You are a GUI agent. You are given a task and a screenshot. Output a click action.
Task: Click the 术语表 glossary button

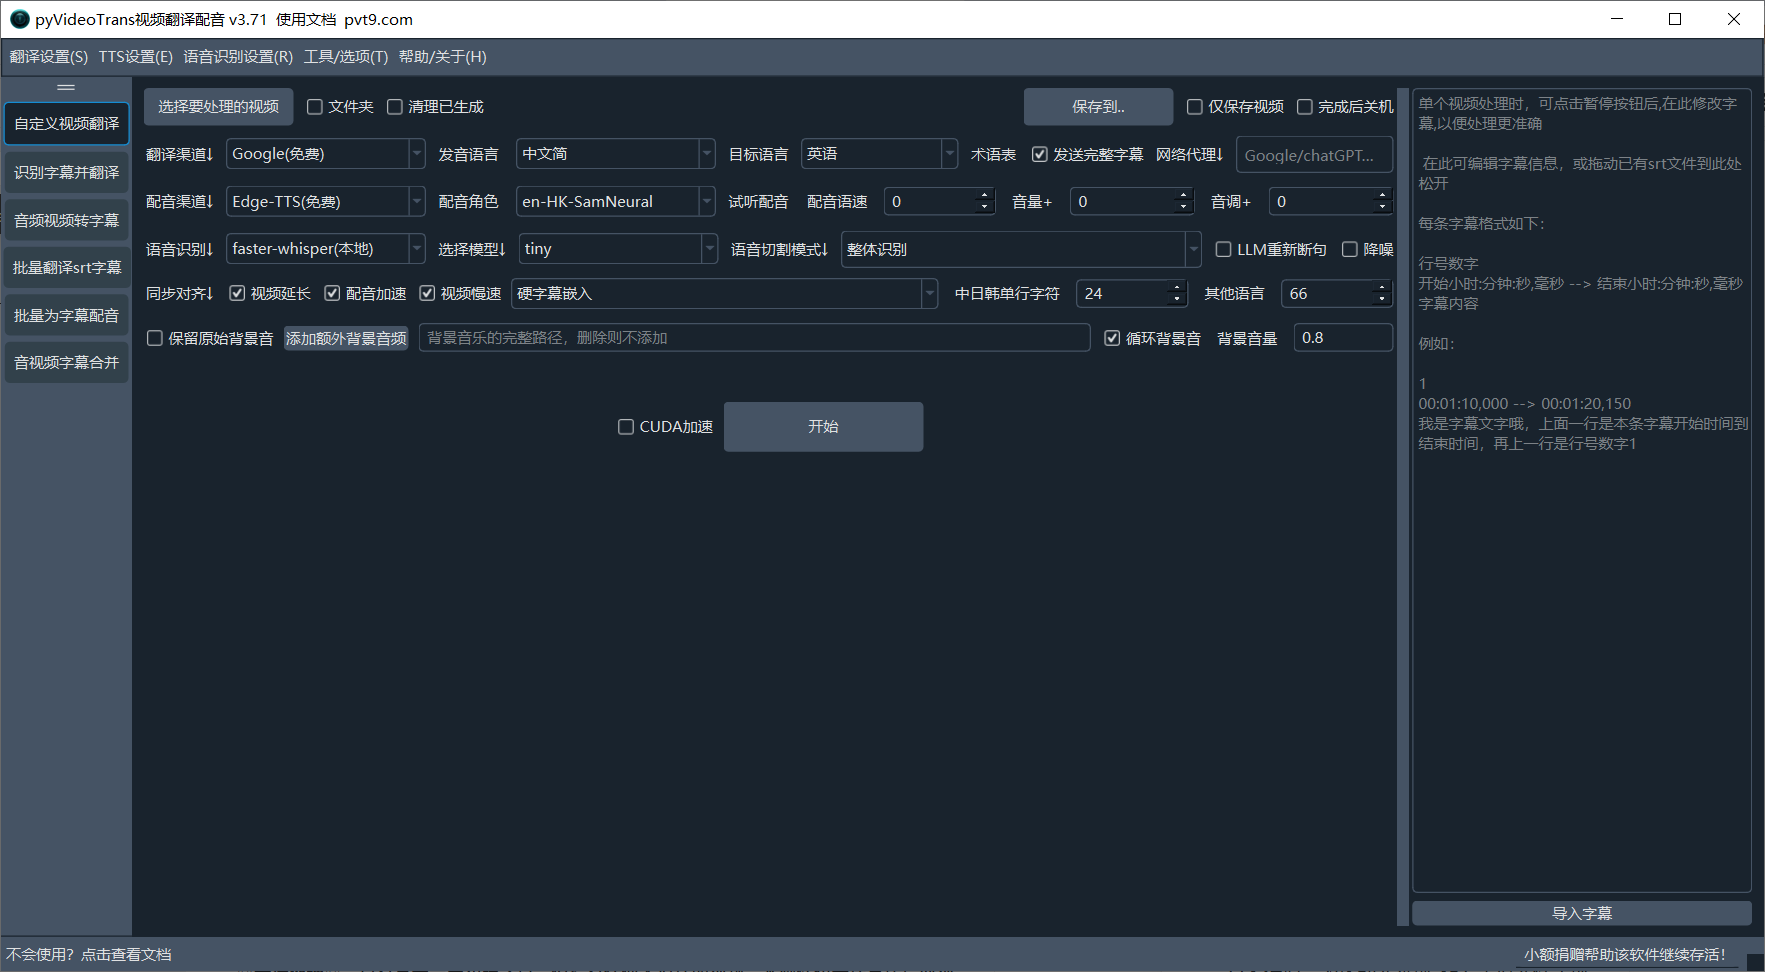coord(993,155)
